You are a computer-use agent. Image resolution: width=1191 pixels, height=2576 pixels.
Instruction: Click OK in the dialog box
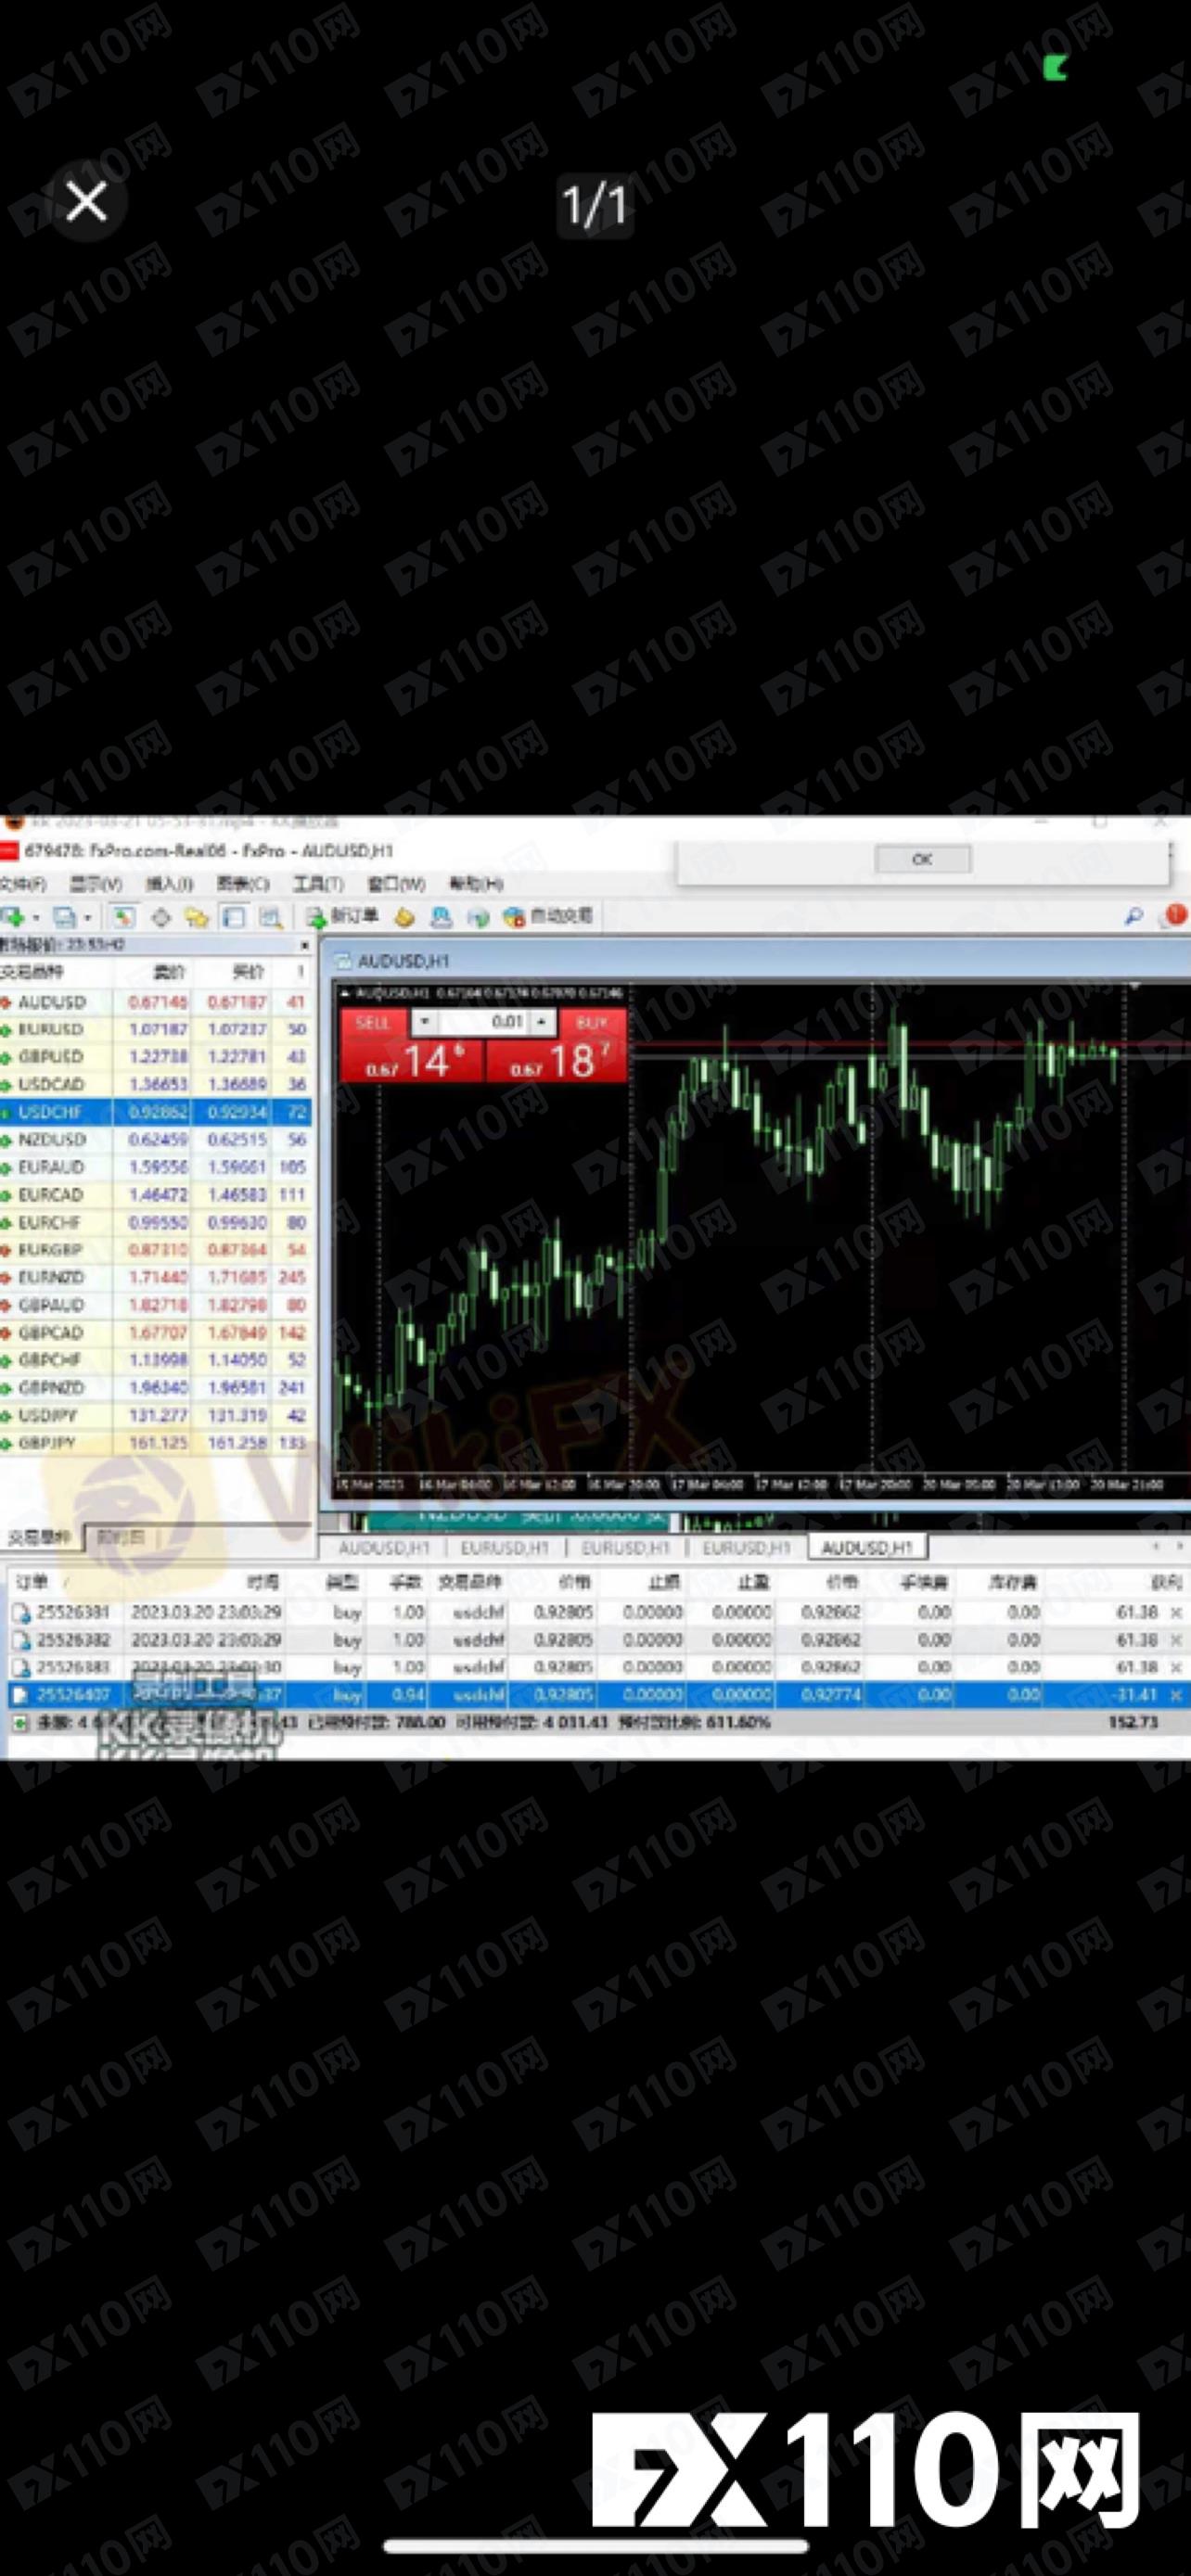(922, 859)
